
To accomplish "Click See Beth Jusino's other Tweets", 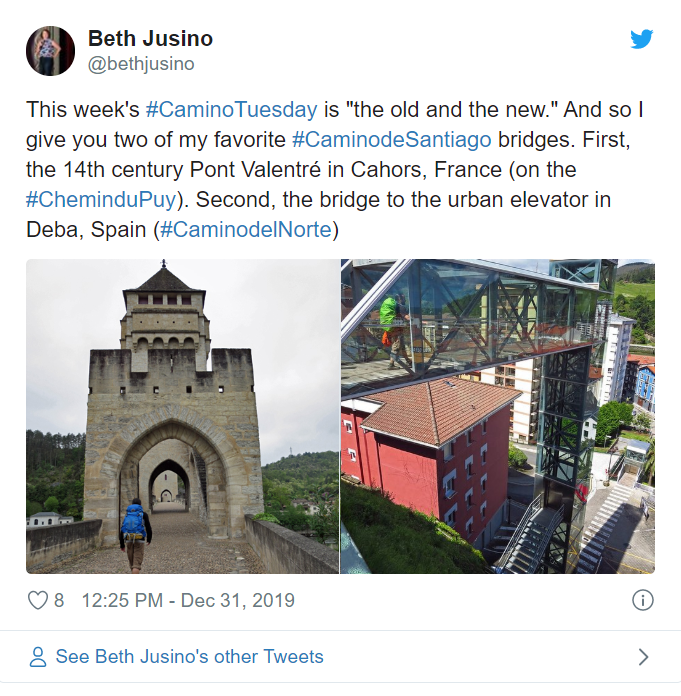I will click(x=190, y=656).
